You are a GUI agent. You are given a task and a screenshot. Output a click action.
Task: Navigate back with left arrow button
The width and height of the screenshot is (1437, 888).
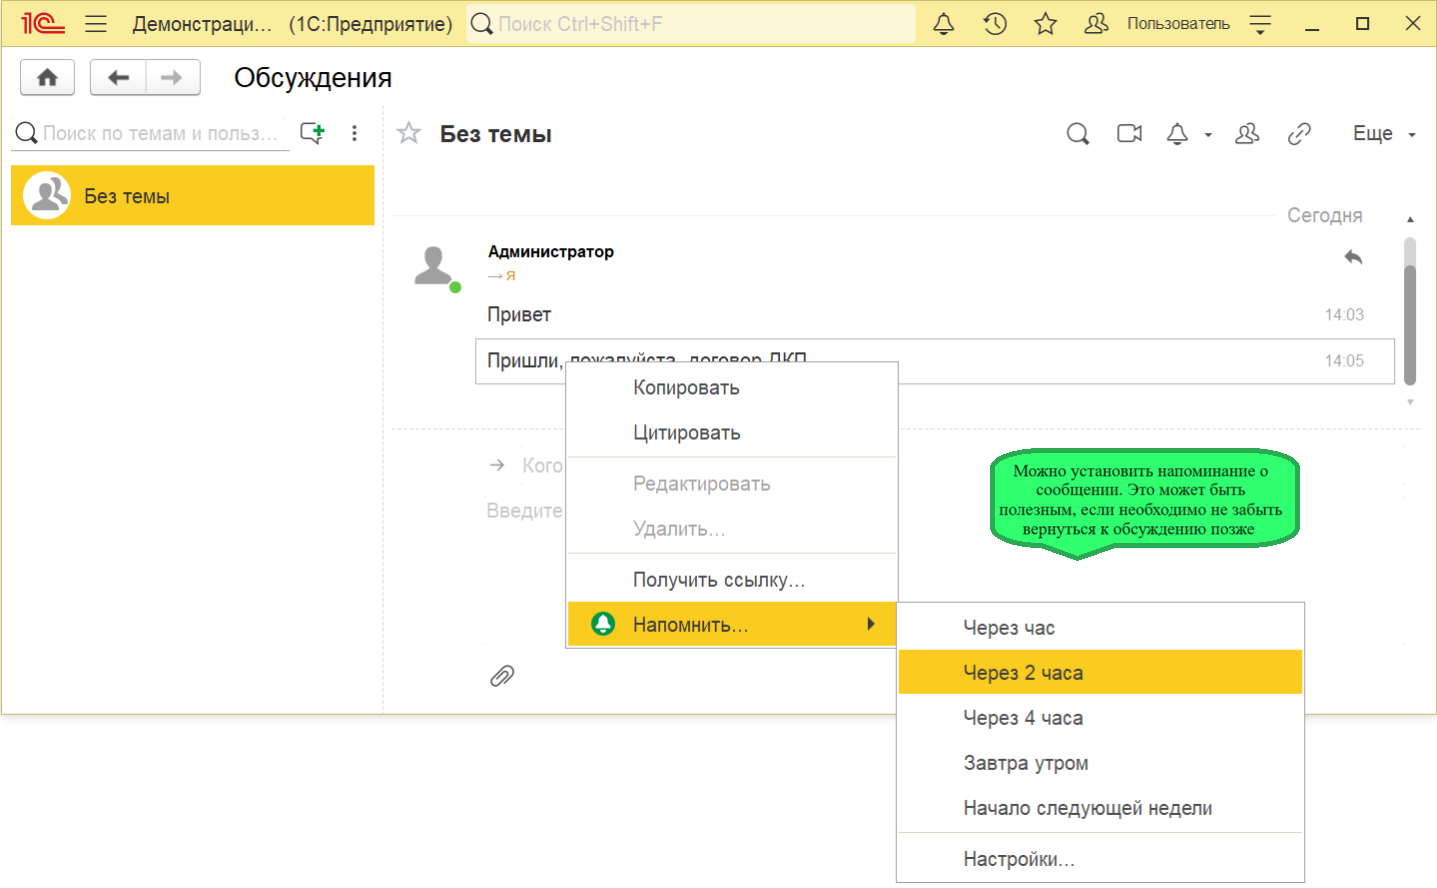point(118,78)
